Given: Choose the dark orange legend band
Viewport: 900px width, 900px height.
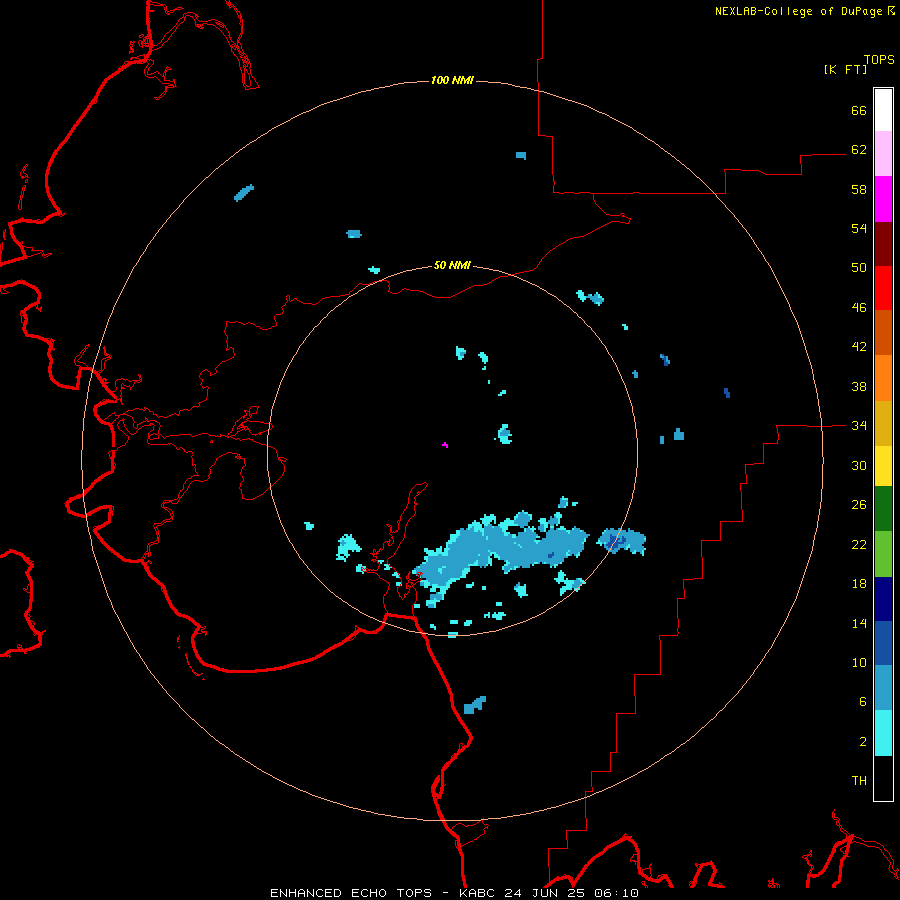Looking at the screenshot, I should click(883, 332).
